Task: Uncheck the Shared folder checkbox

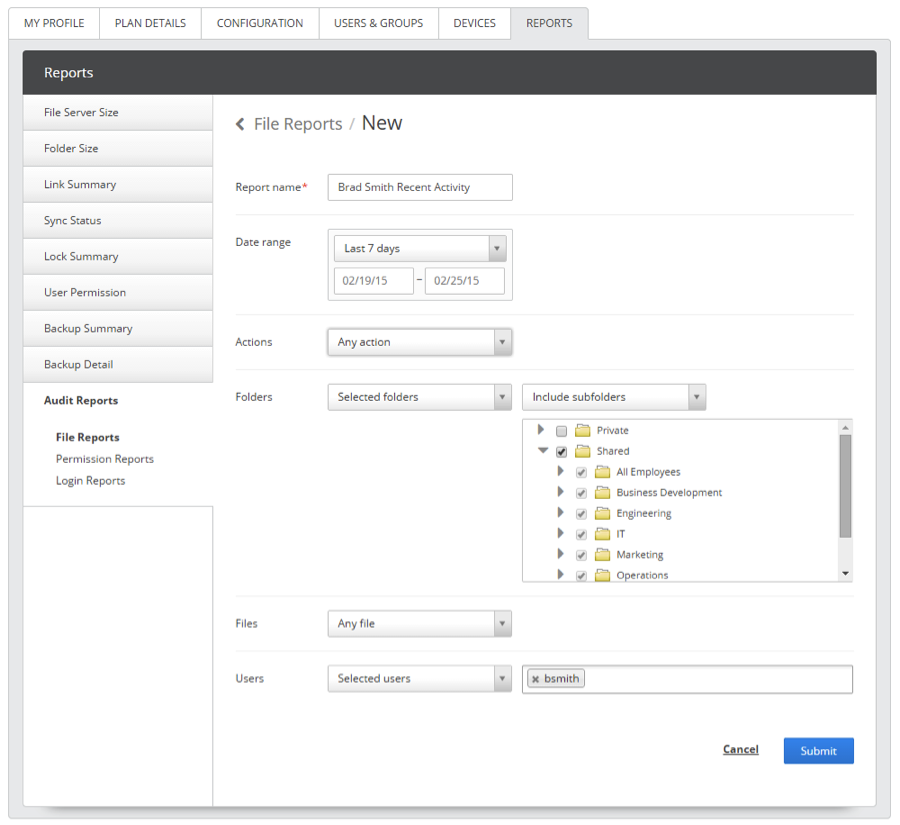Action: click(x=561, y=452)
